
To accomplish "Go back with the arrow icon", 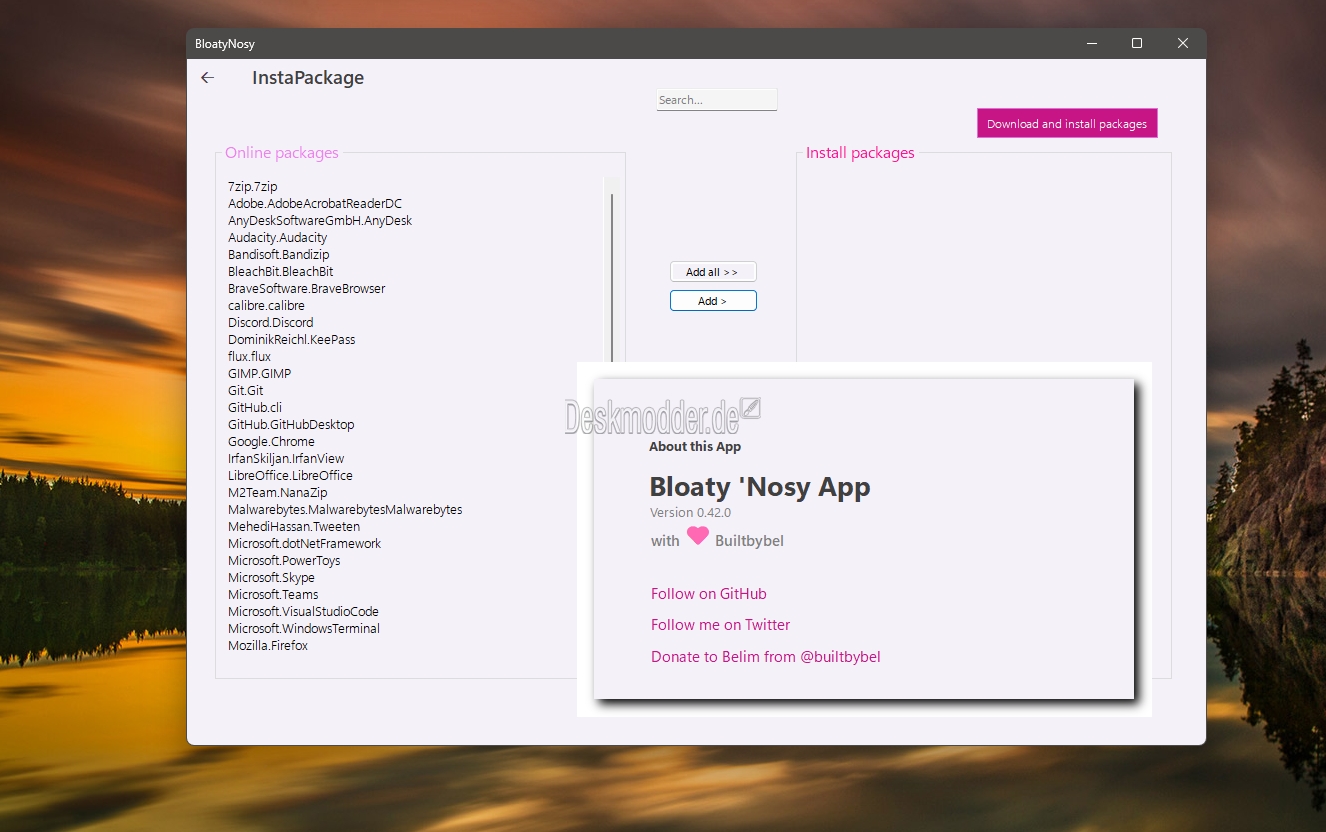I will click(x=207, y=78).
